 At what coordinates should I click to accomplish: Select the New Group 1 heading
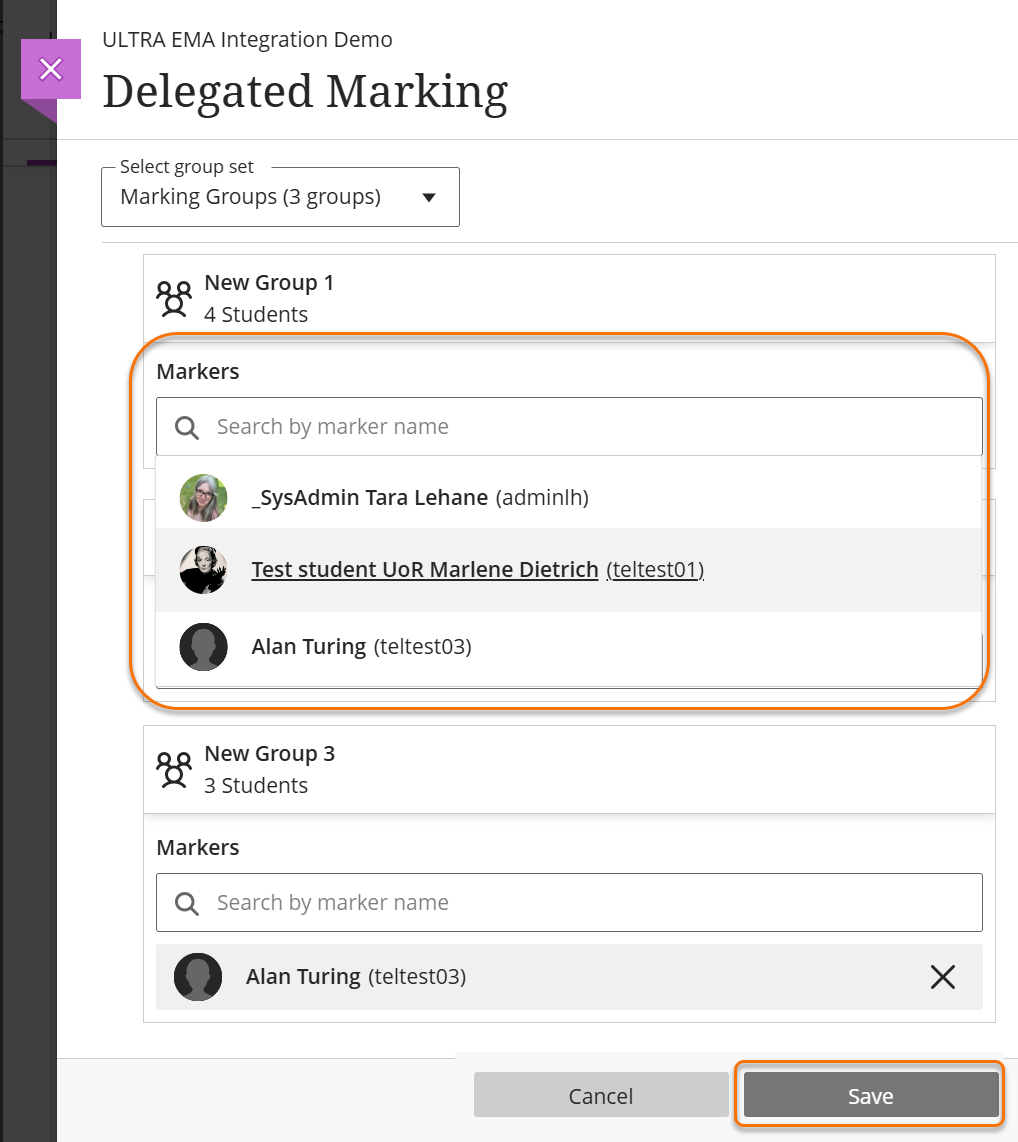coord(269,283)
